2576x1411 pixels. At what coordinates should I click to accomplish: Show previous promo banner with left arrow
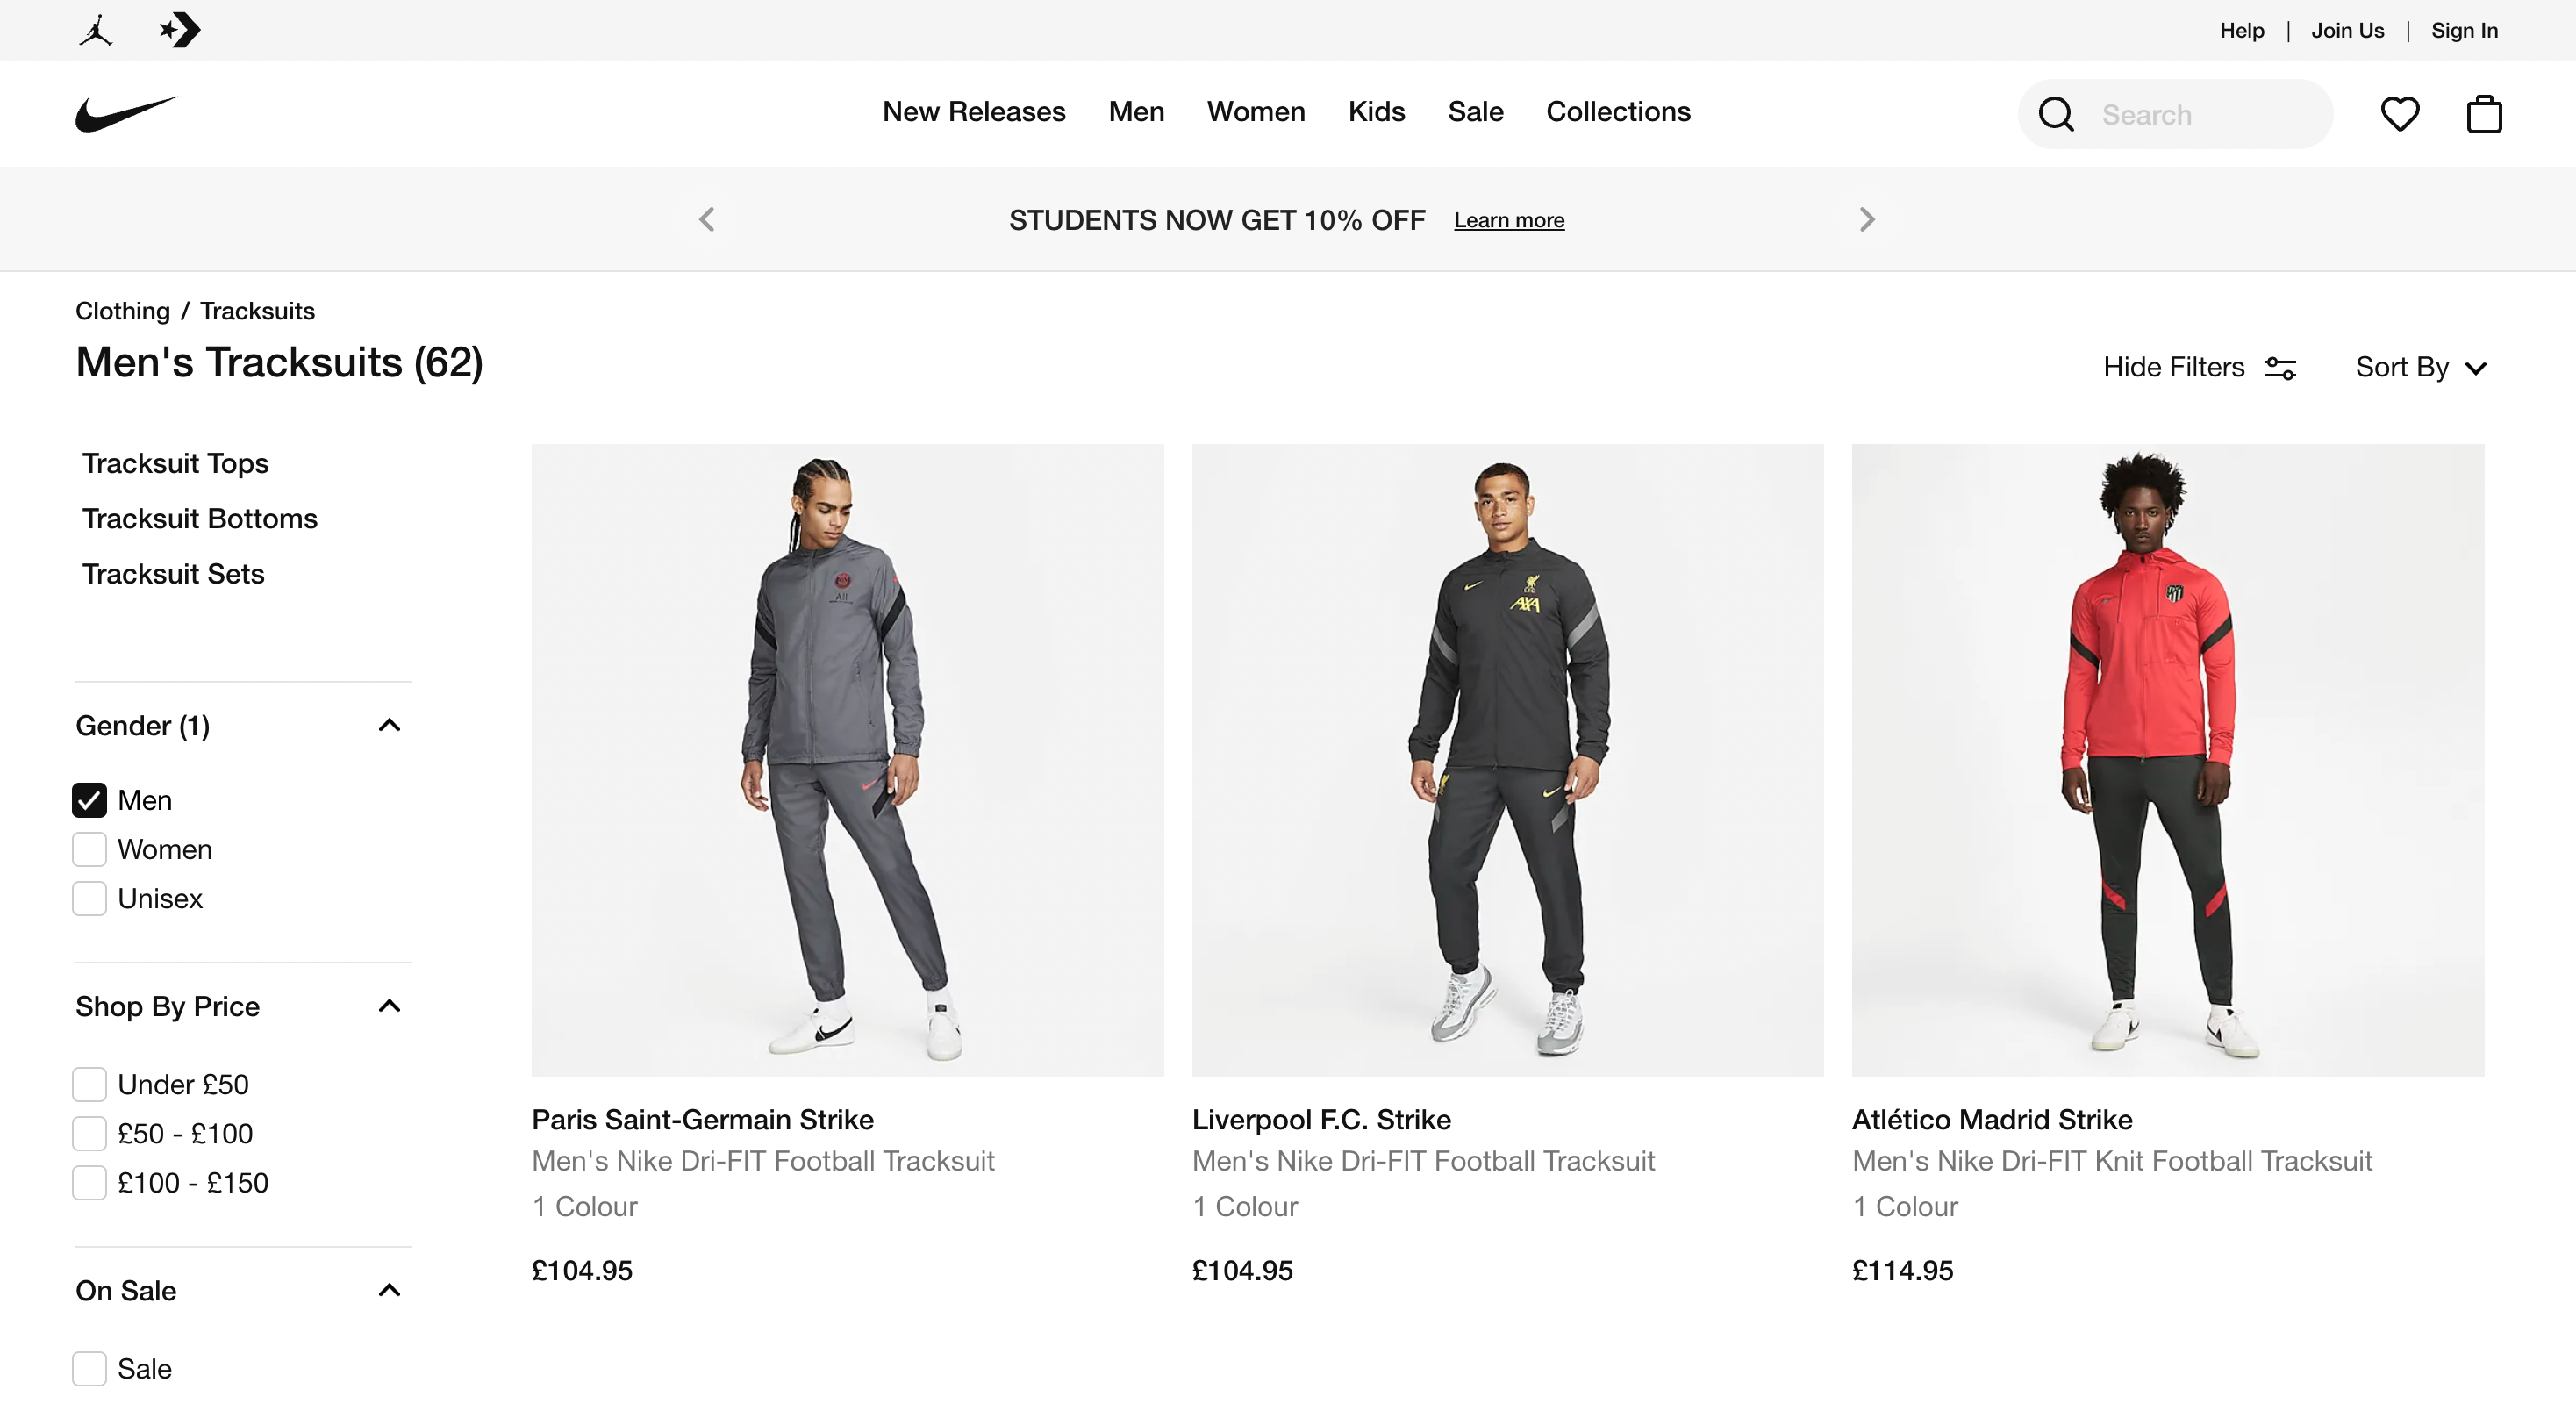click(707, 219)
